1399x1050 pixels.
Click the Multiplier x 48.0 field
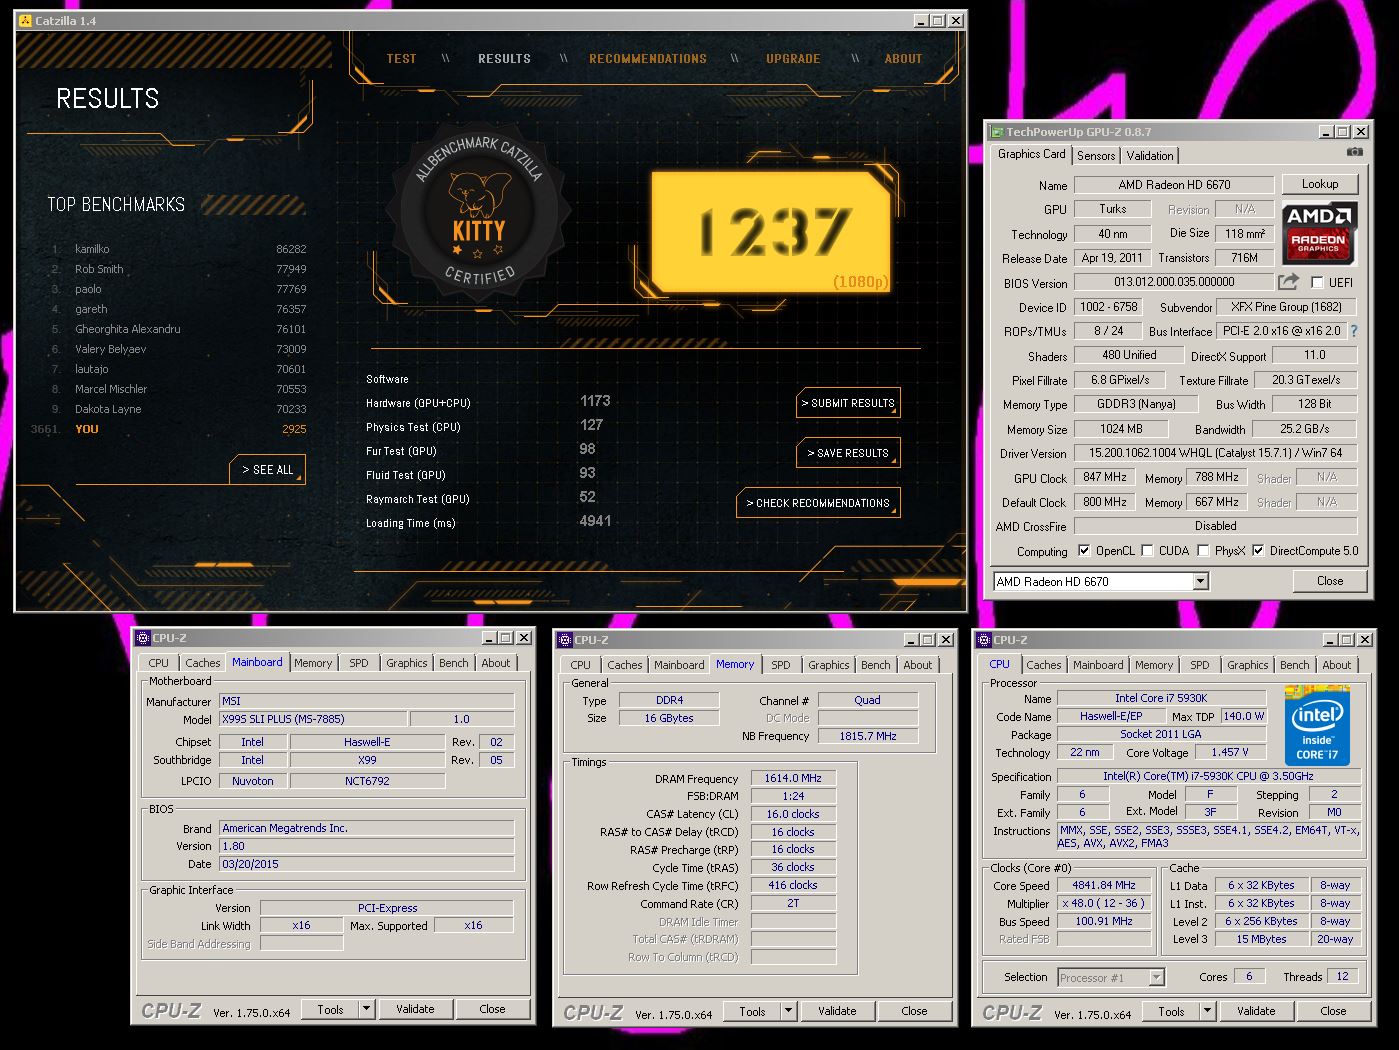click(1104, 903)
